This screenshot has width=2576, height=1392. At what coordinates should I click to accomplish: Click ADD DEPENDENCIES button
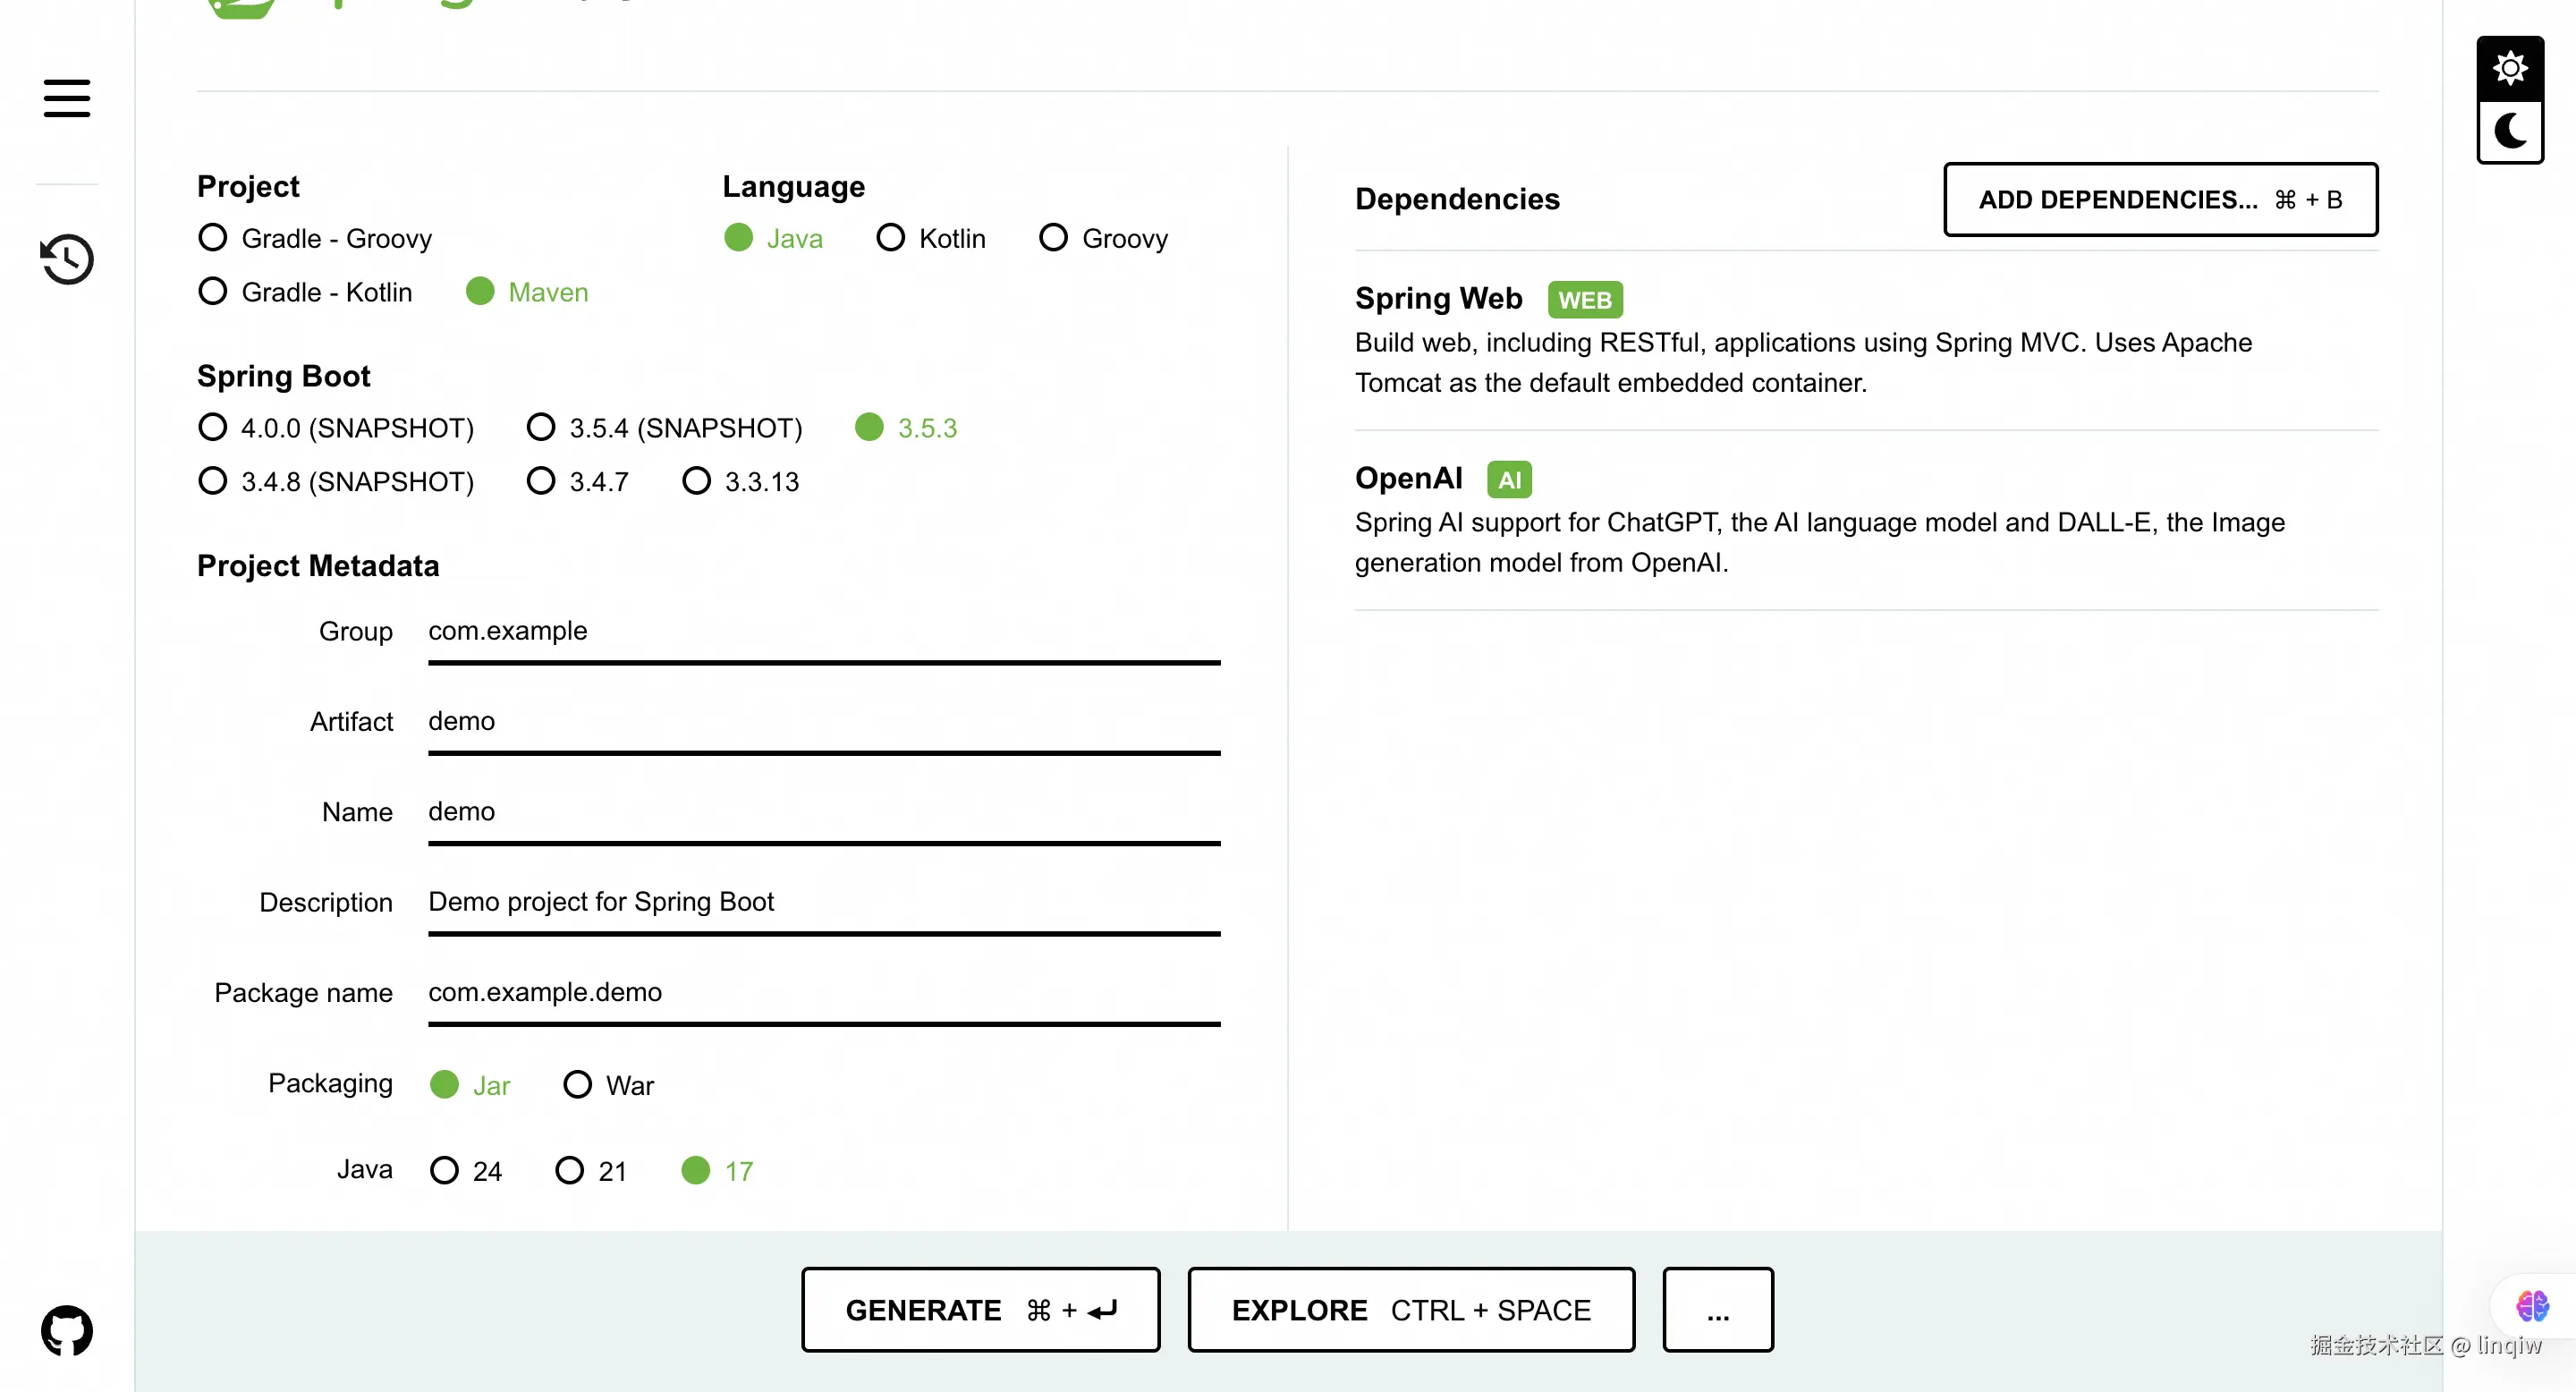pyautogui.click(x=2160, y=200)
